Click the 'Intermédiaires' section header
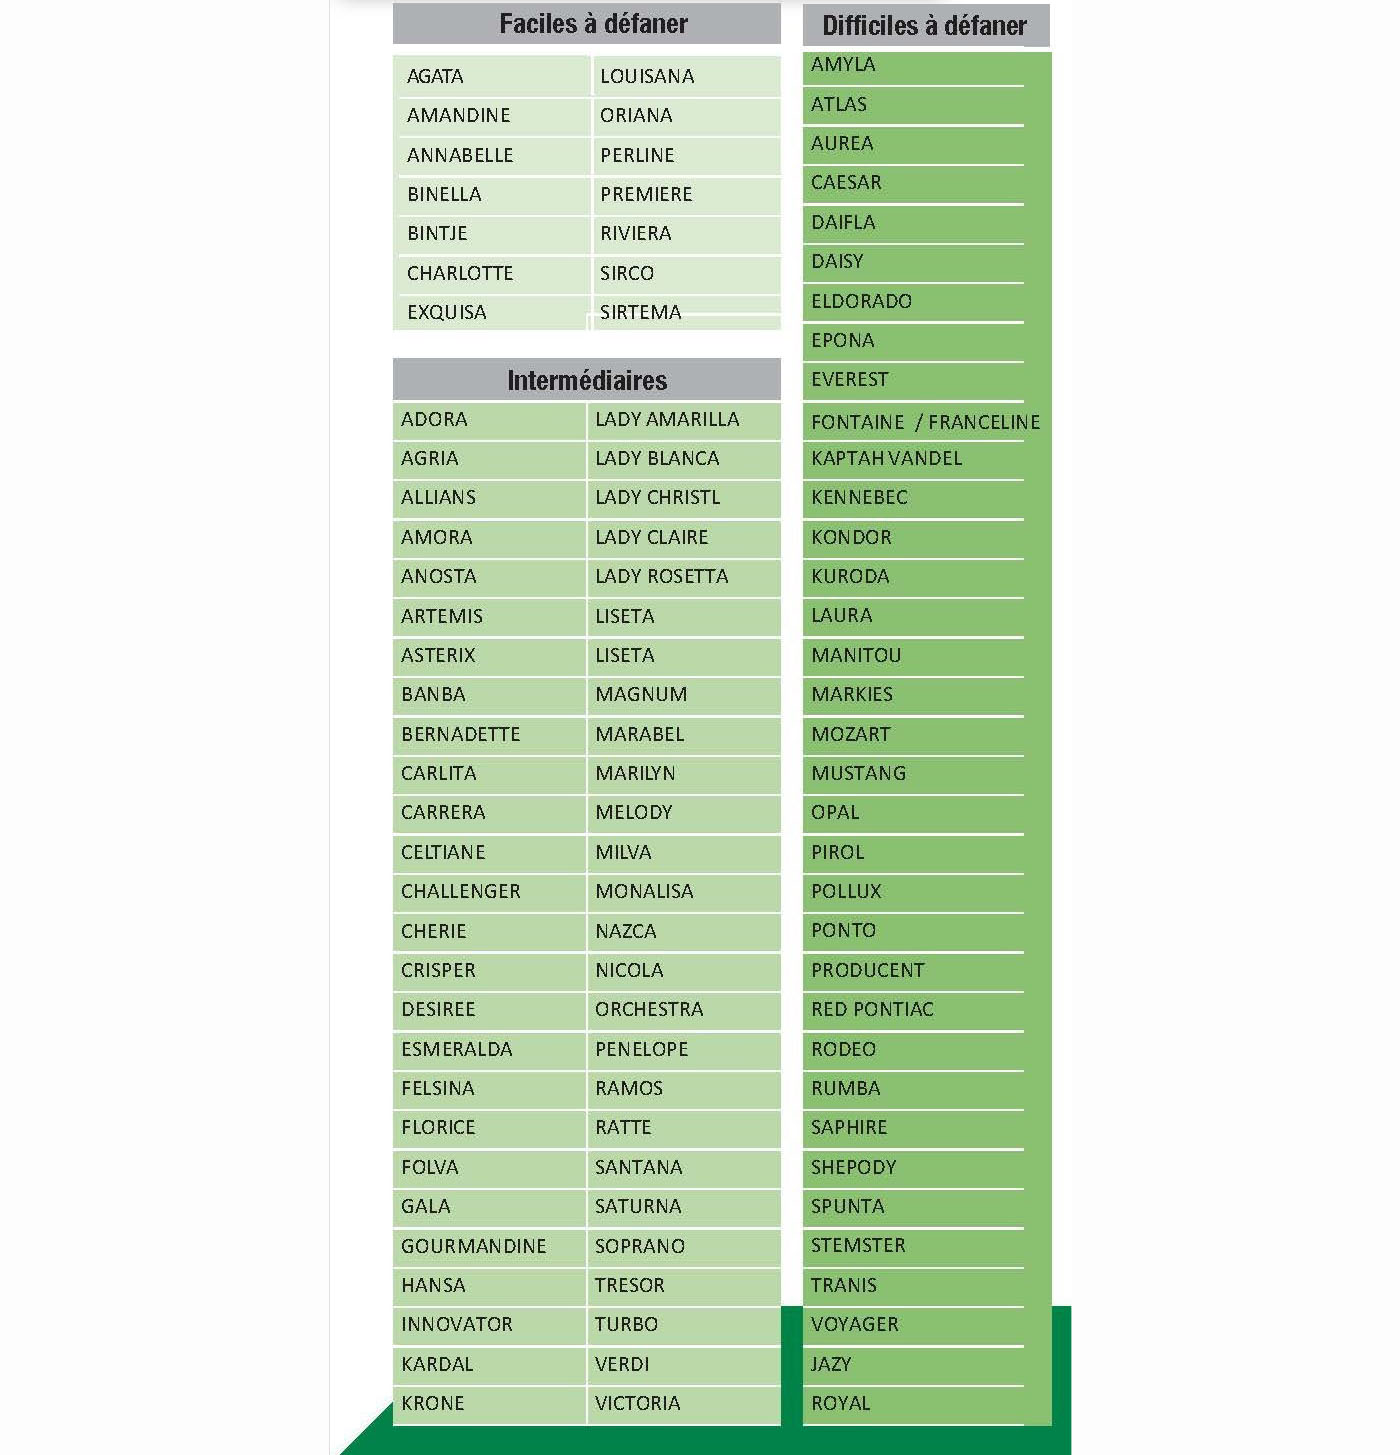The width and height of the screenshot is (1400, 1455). point(587,380)
